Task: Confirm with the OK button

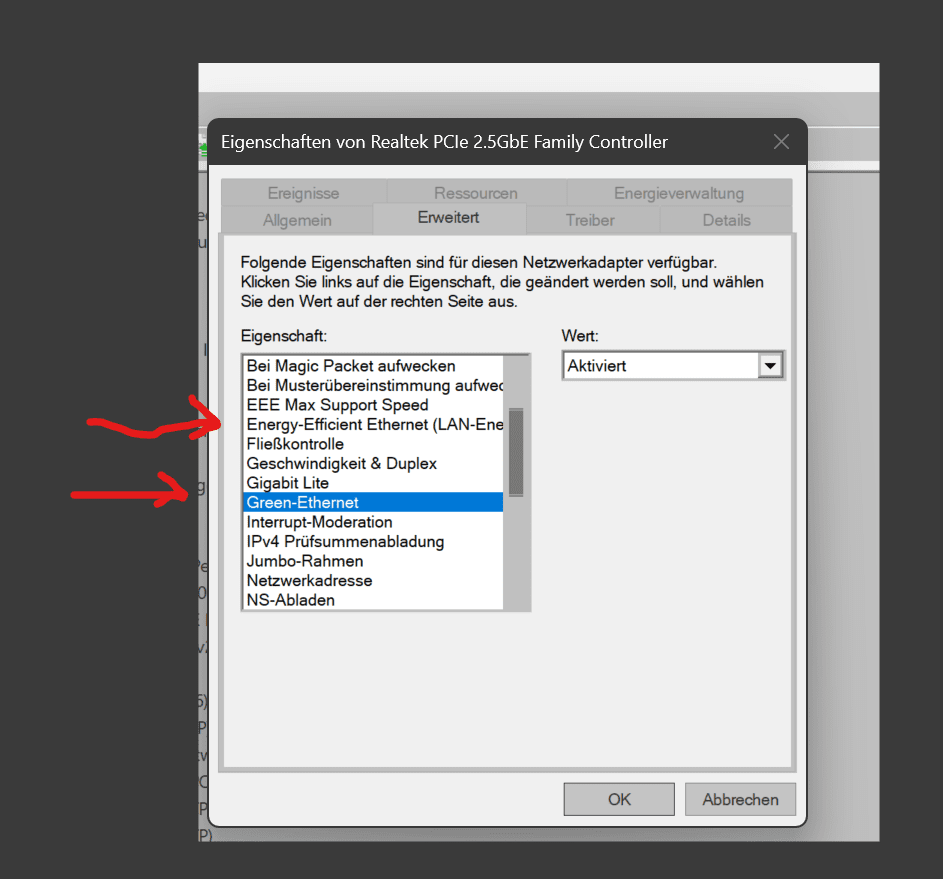Action: pyautogui.click(x=619, y=799)
